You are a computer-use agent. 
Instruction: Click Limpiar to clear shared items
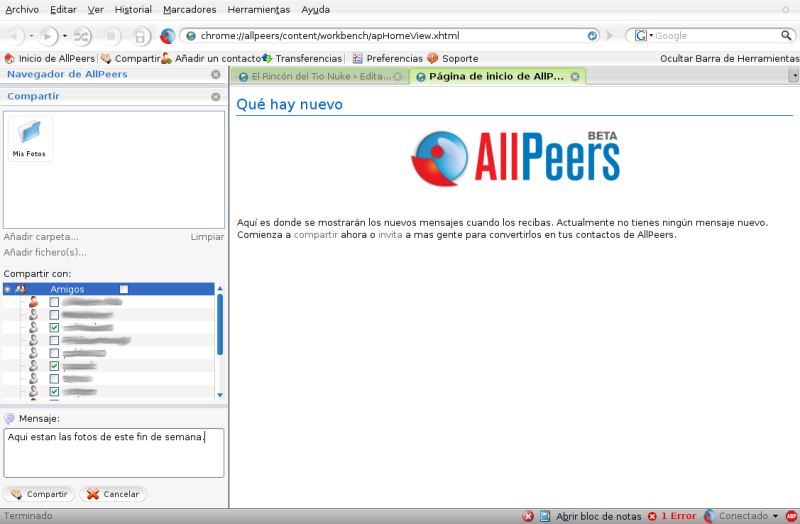point(207,237)
